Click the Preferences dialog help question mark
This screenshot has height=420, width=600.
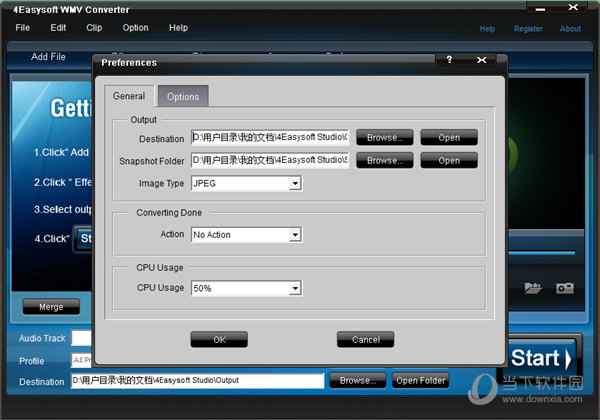(449, 60)
